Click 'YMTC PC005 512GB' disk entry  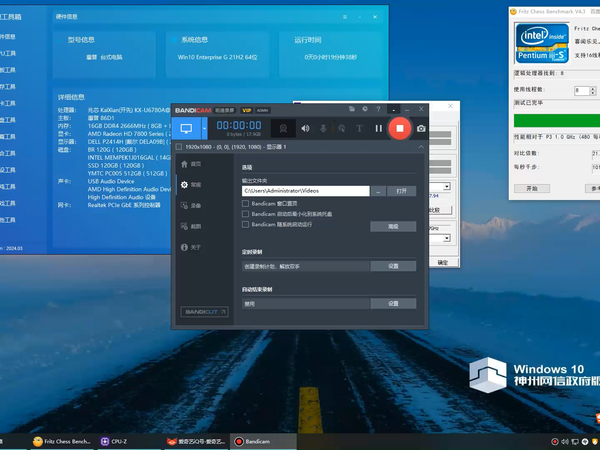pos(127,173)
